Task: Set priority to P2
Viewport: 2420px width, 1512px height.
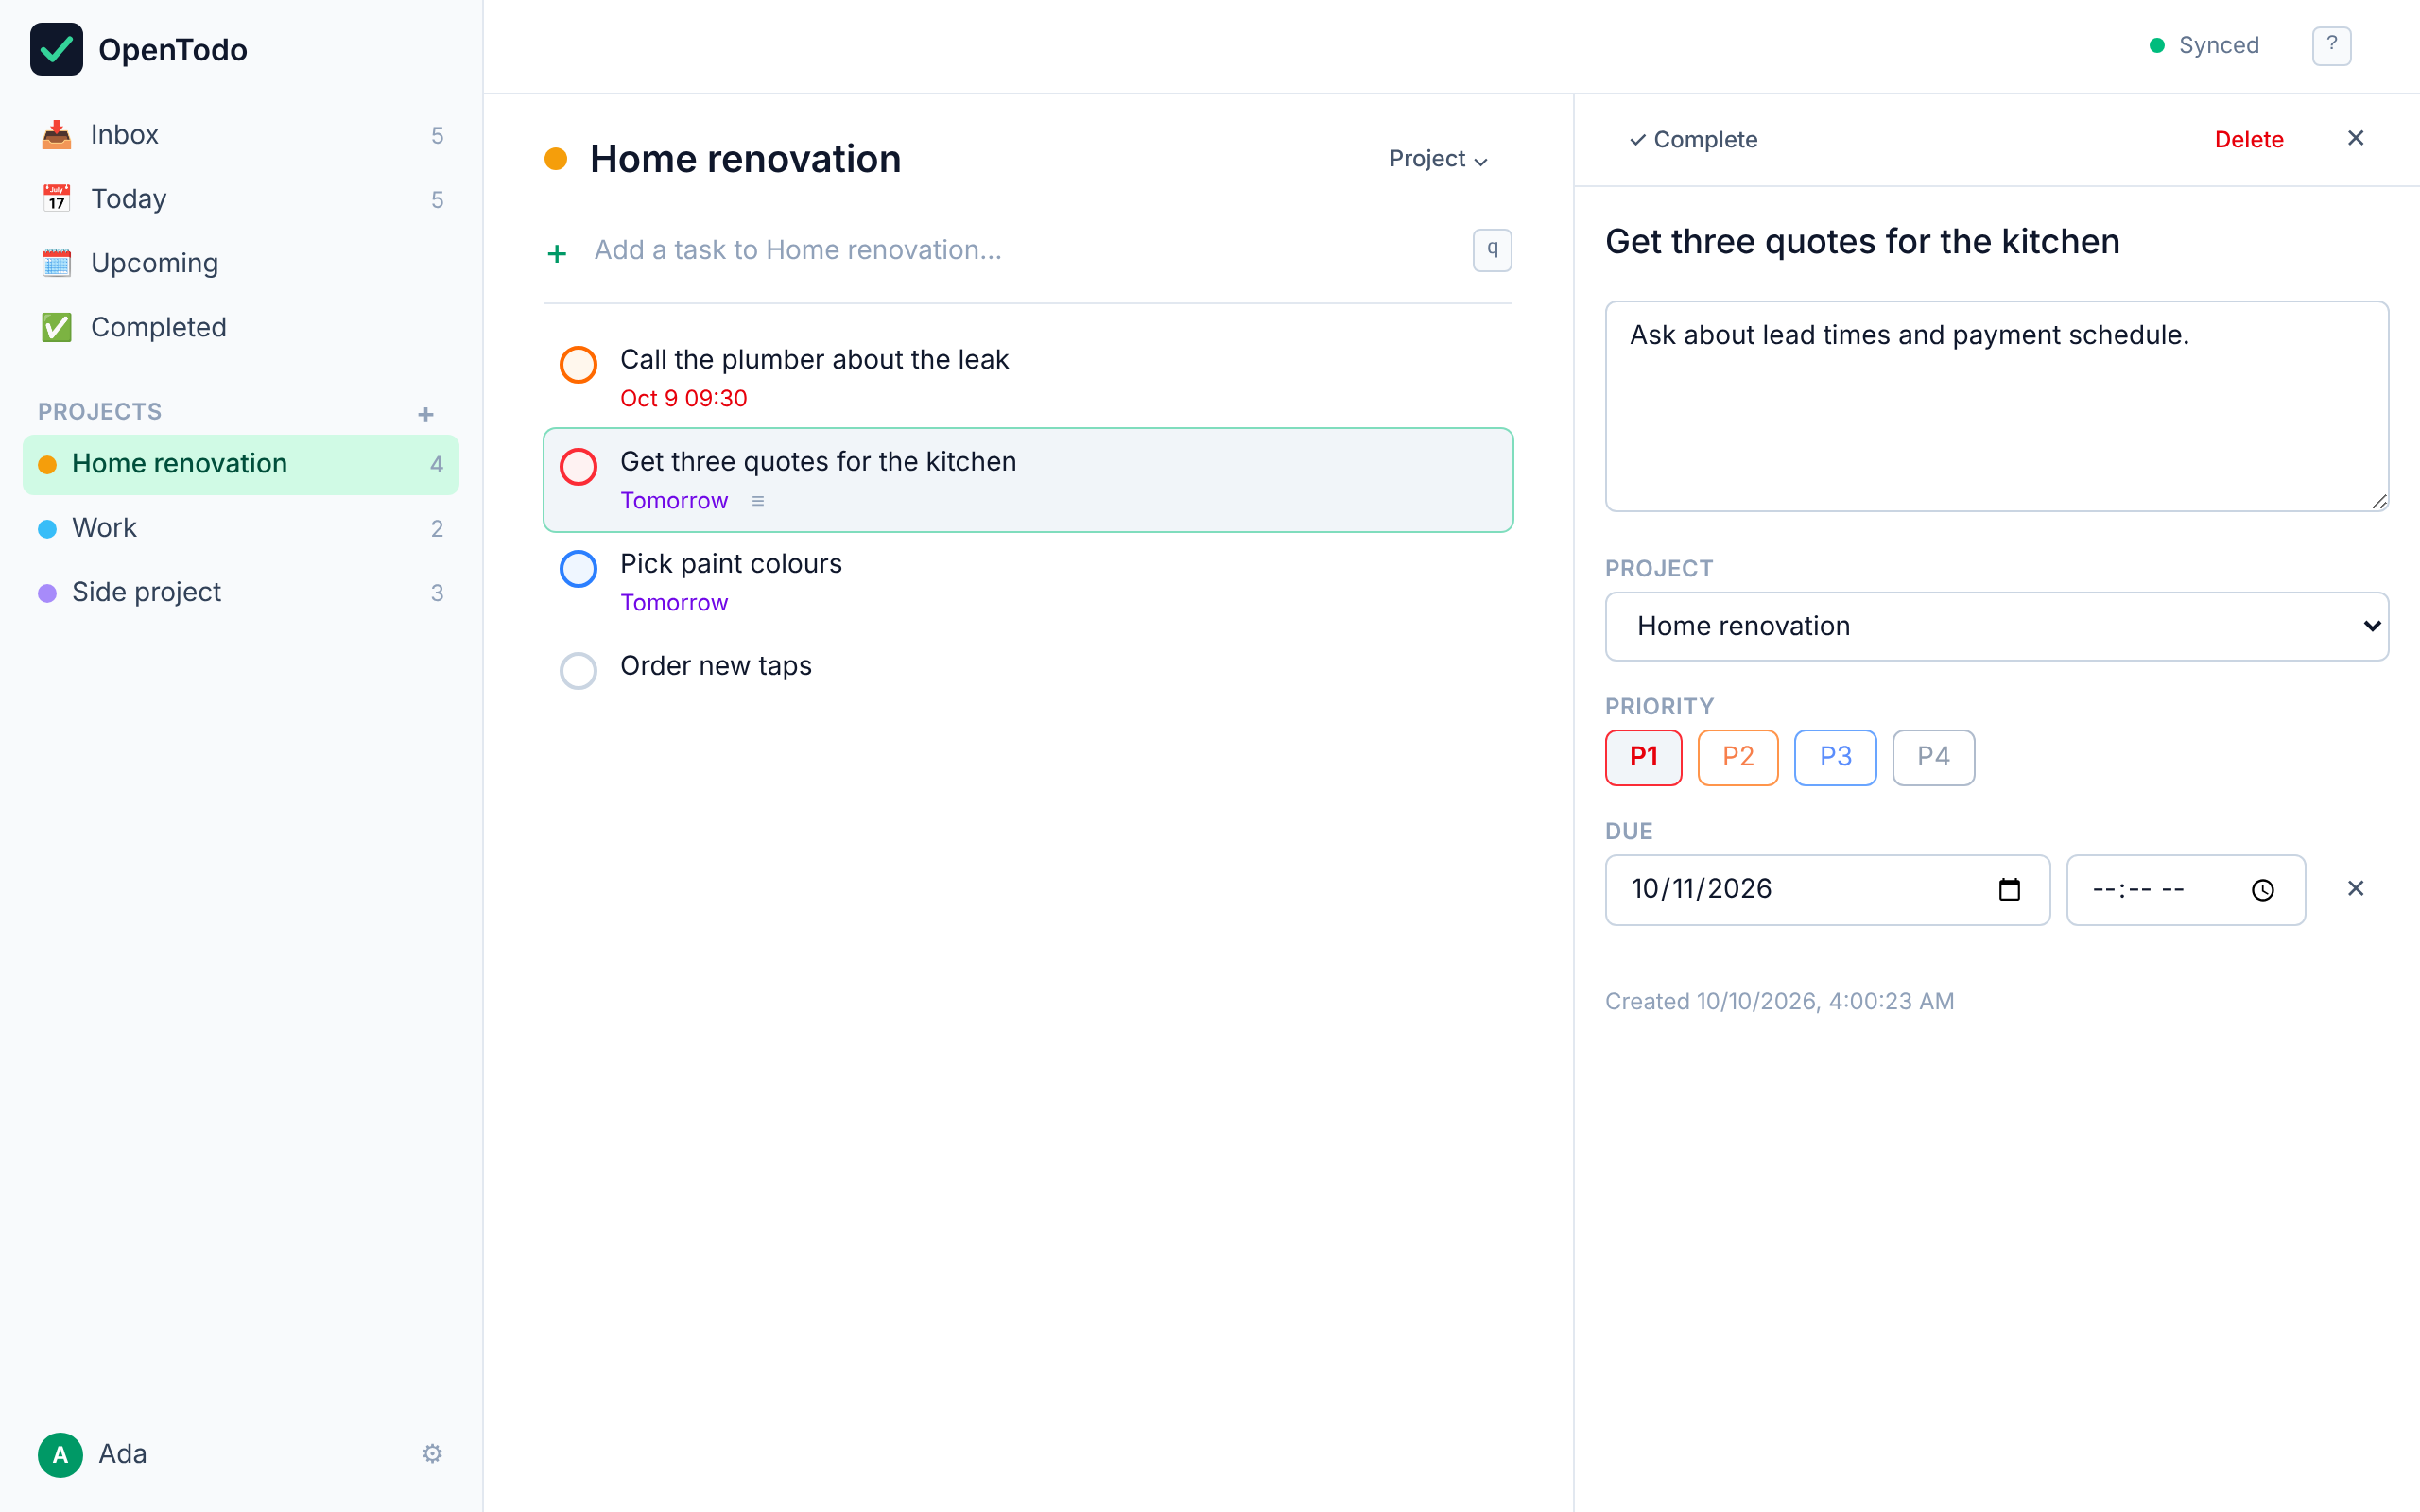Action: [1738, 757]
